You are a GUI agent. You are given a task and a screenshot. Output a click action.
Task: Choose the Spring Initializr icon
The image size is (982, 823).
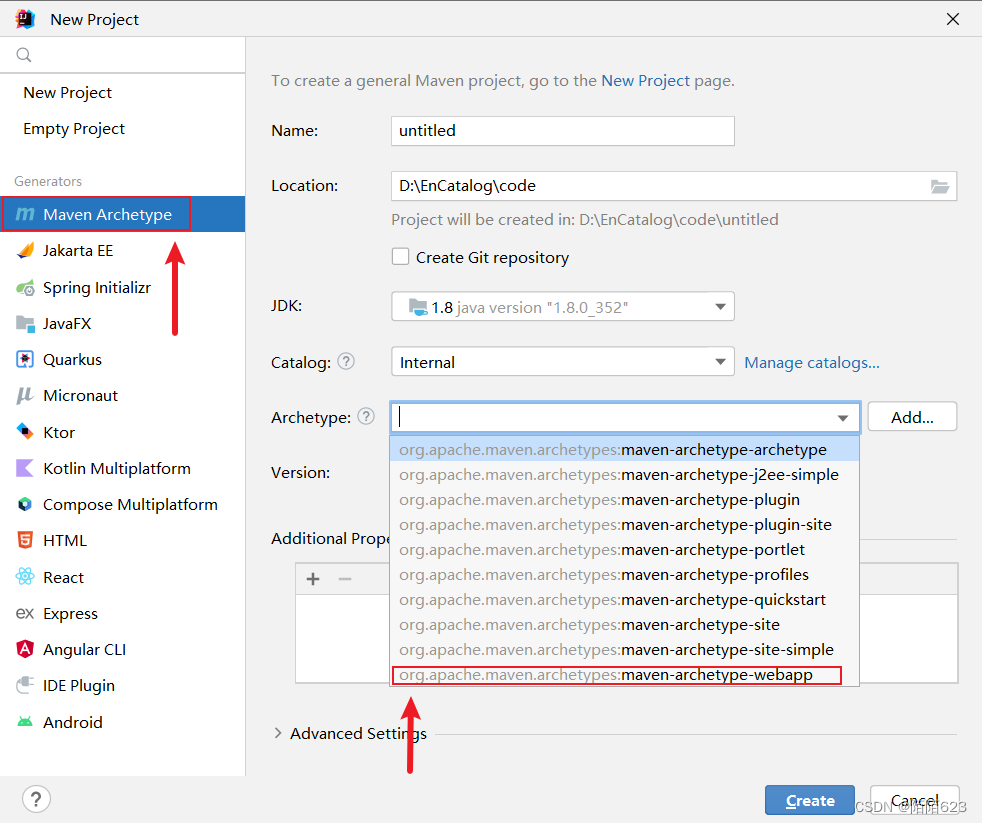click(x=25, y=287)
